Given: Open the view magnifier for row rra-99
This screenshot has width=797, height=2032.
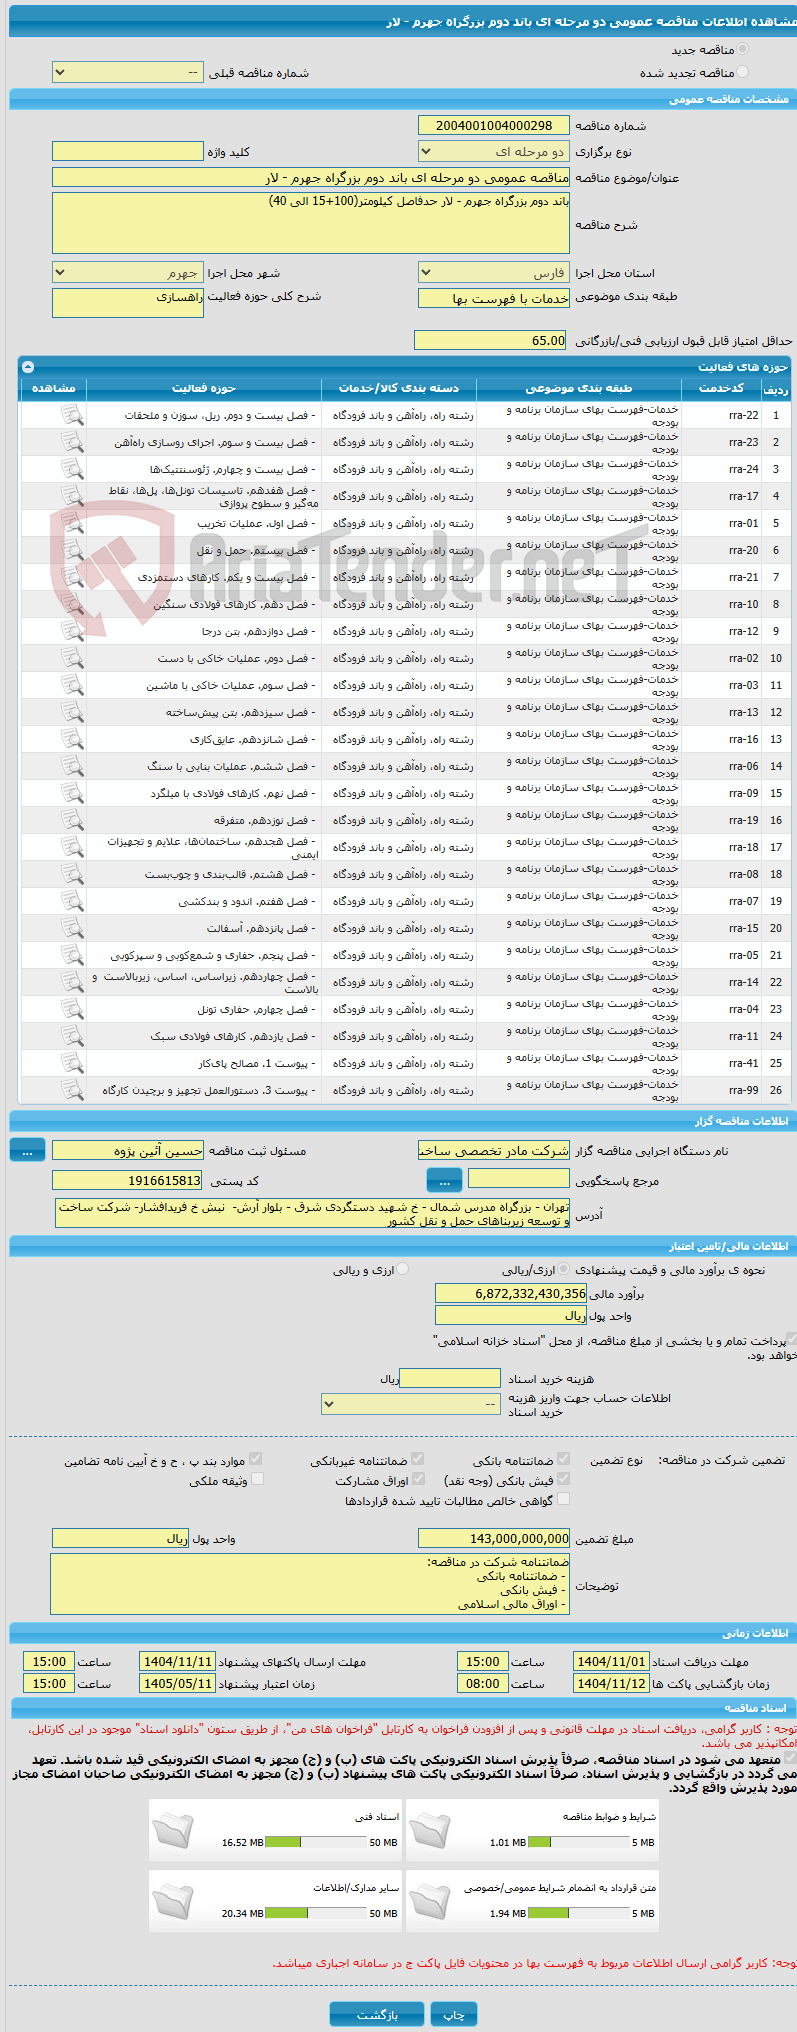Looking at the screenshot, I should tap(72, 1090).
